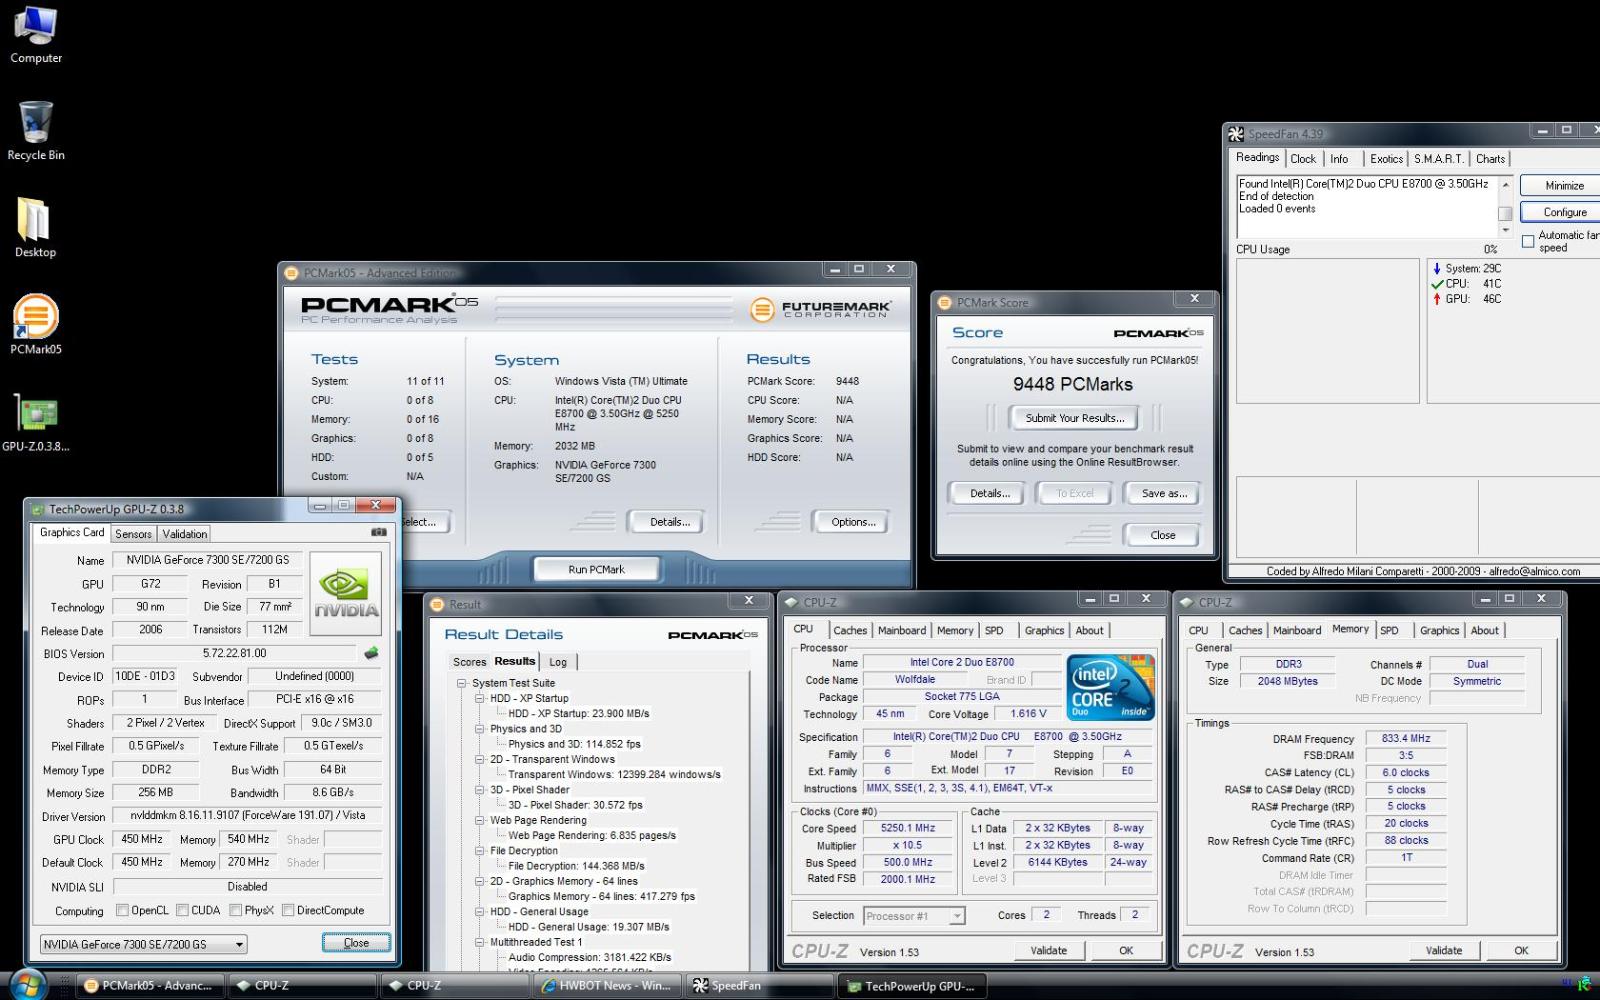This screenshot has width=1600, height=1000.
Task: Collapse the Web Page Rendering node
Action: coord(480,821)
